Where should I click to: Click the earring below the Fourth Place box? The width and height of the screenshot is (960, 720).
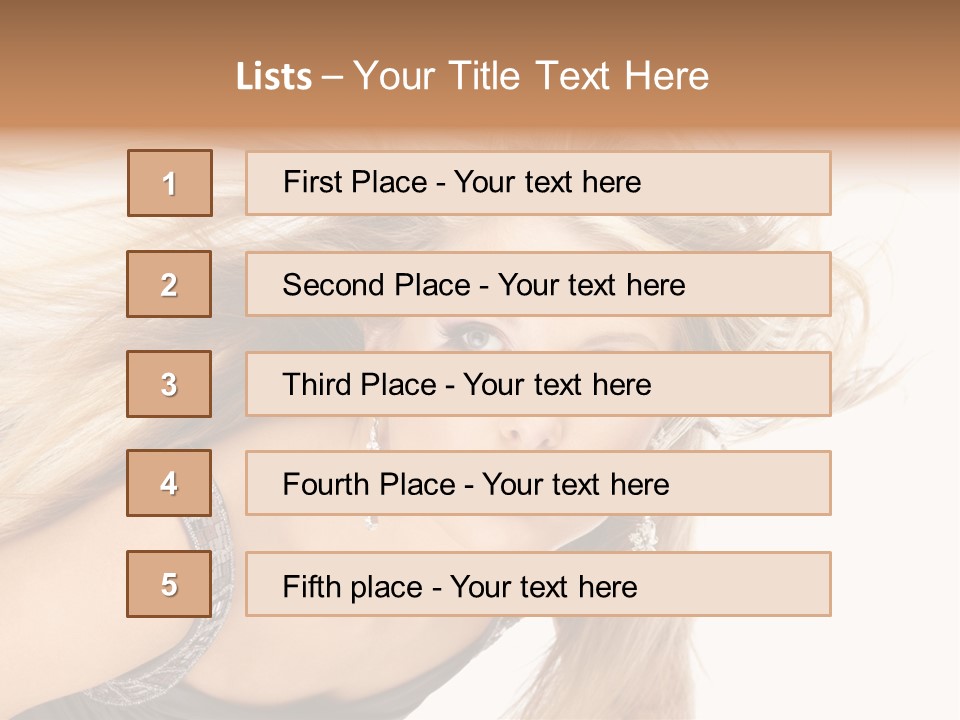pyautogui.click(x=641, y=535)
